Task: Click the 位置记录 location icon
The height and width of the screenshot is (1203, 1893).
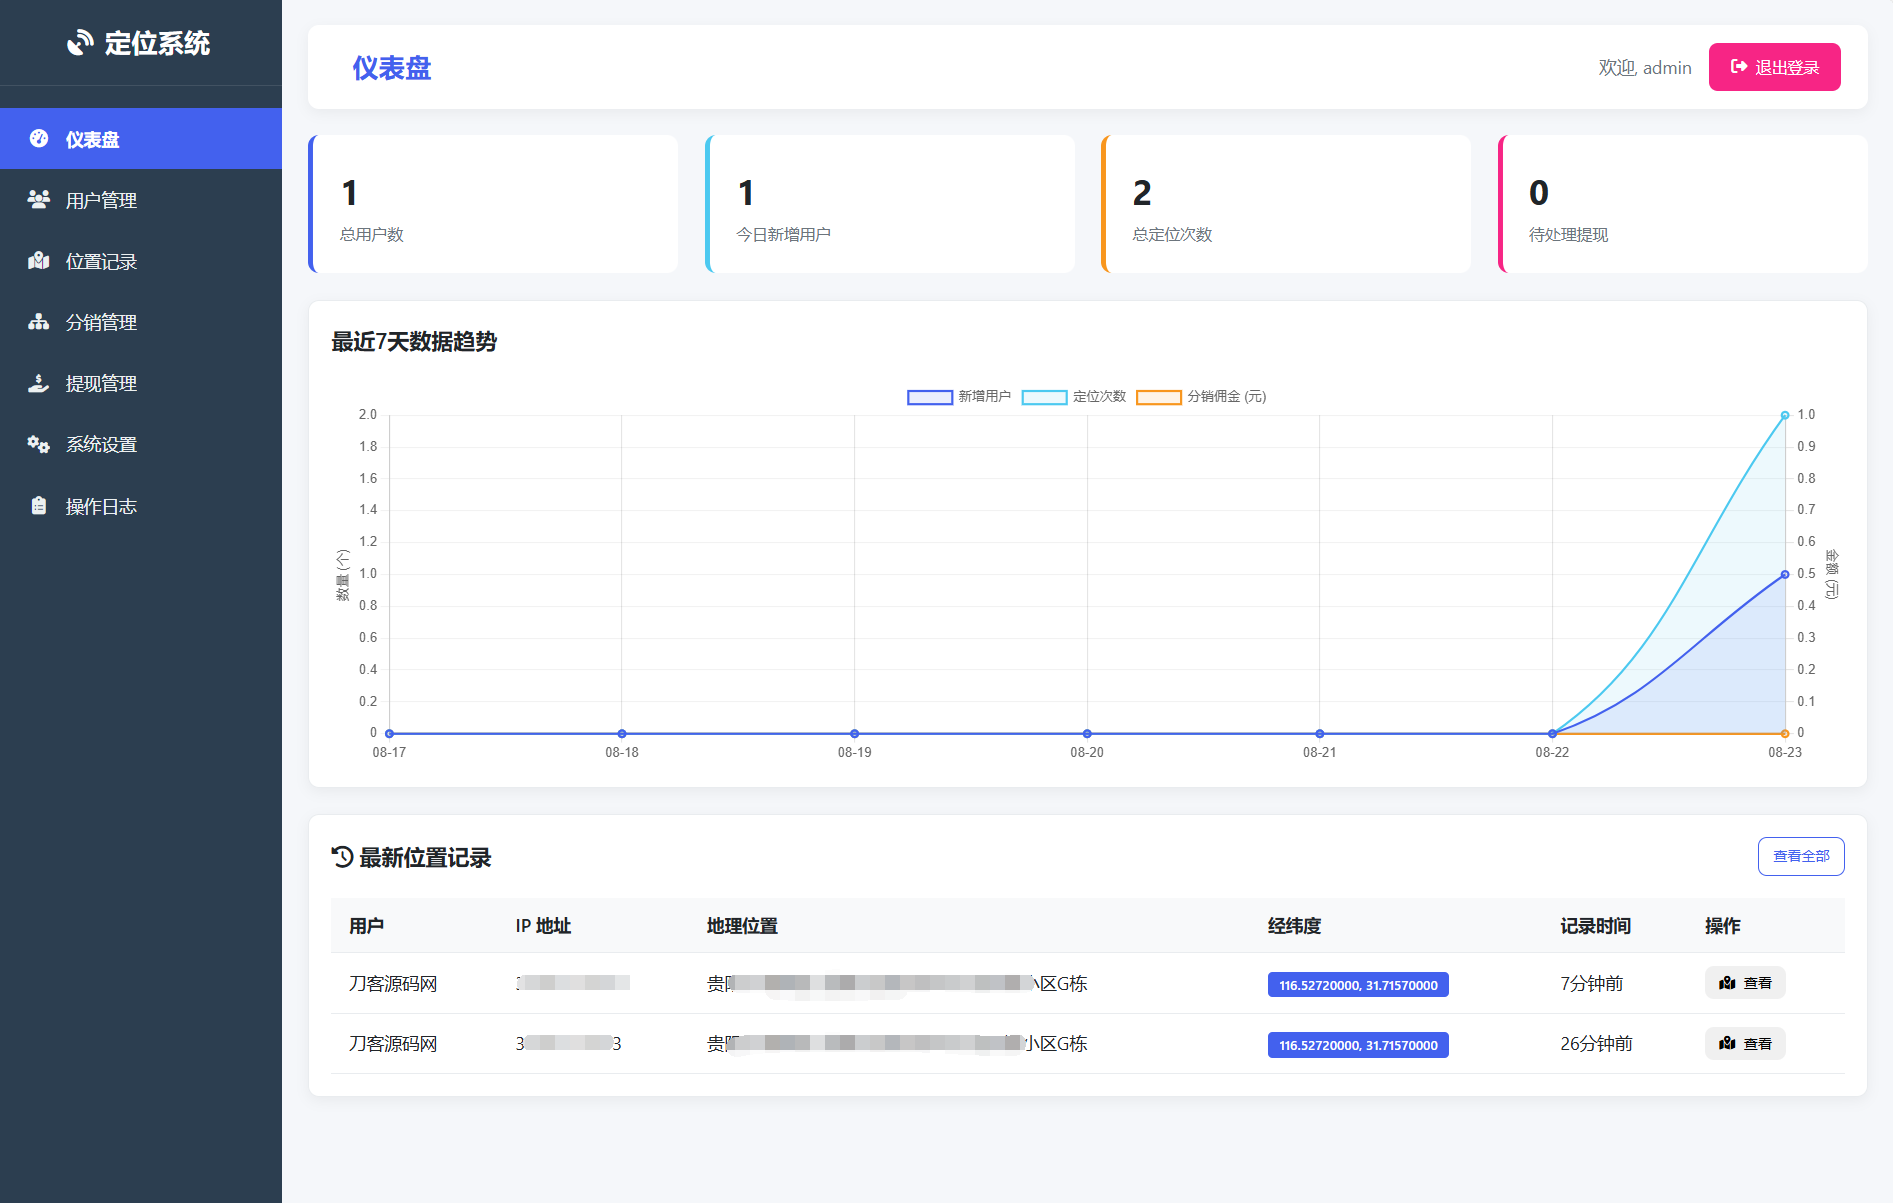Action: [x=39, y=261]
